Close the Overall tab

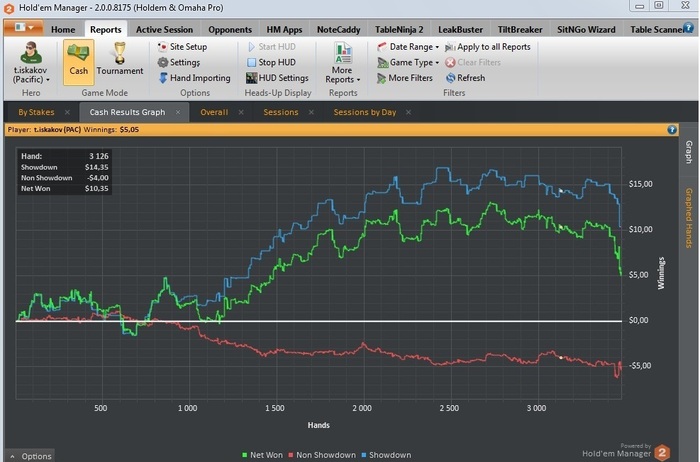pos(241,112)
